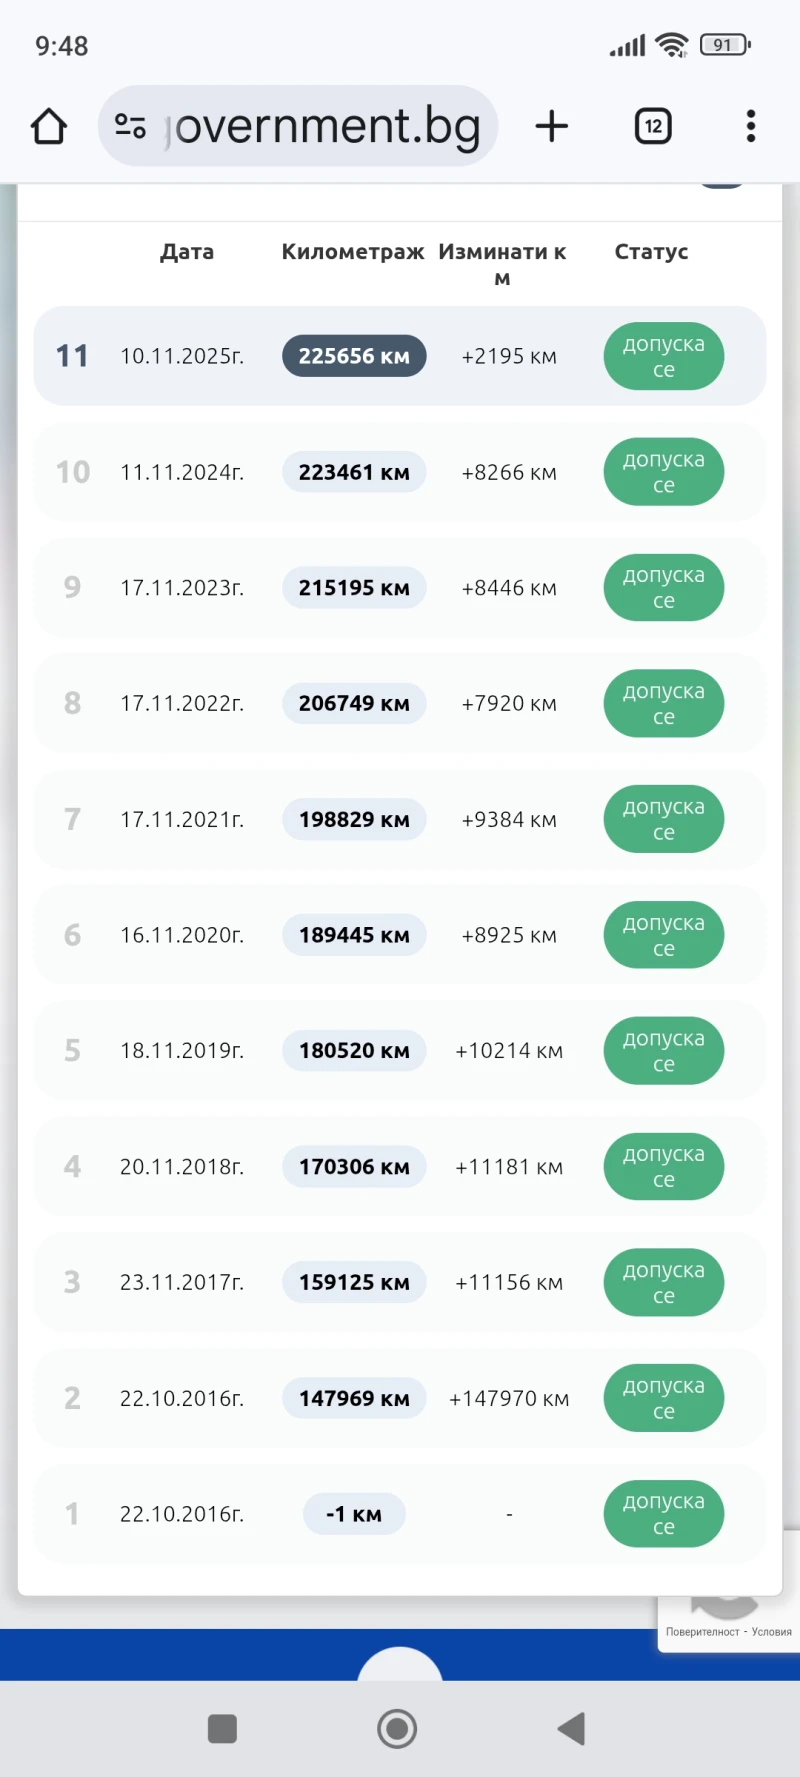Select row 11 dated 10.11.2025
The image size is (800, 1777).
[x=182, y=356]
